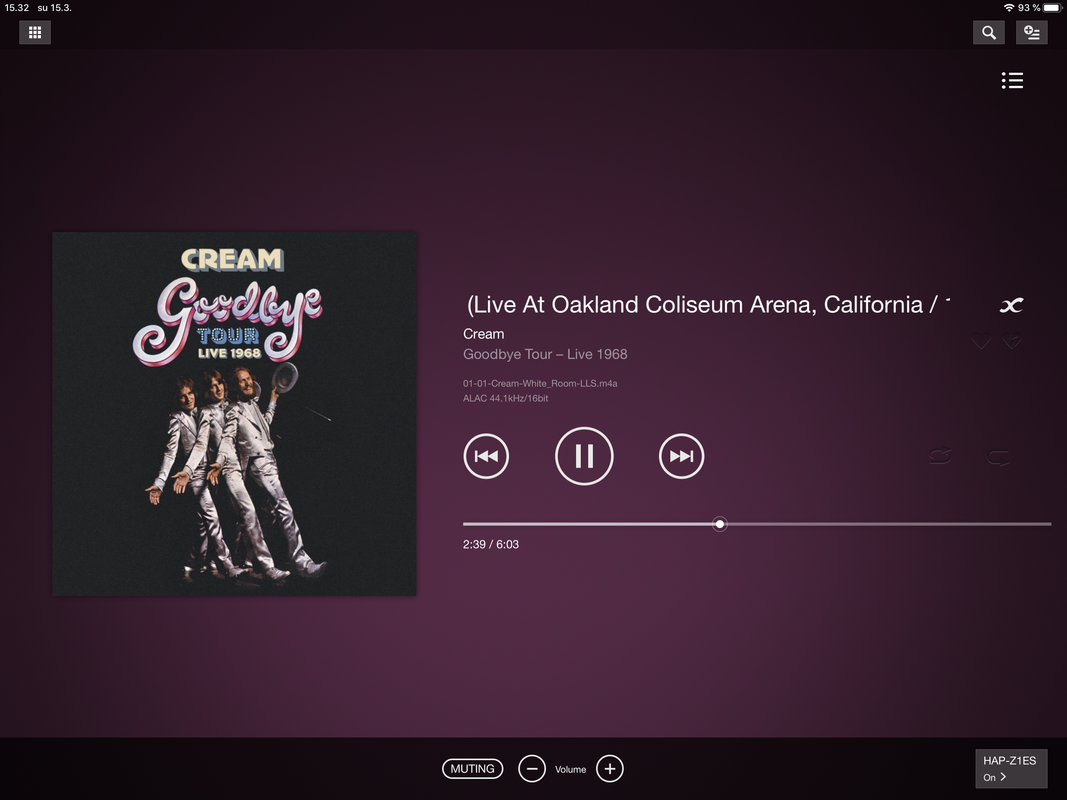Toggle shuffle playback mode

(x=940, y=456)
